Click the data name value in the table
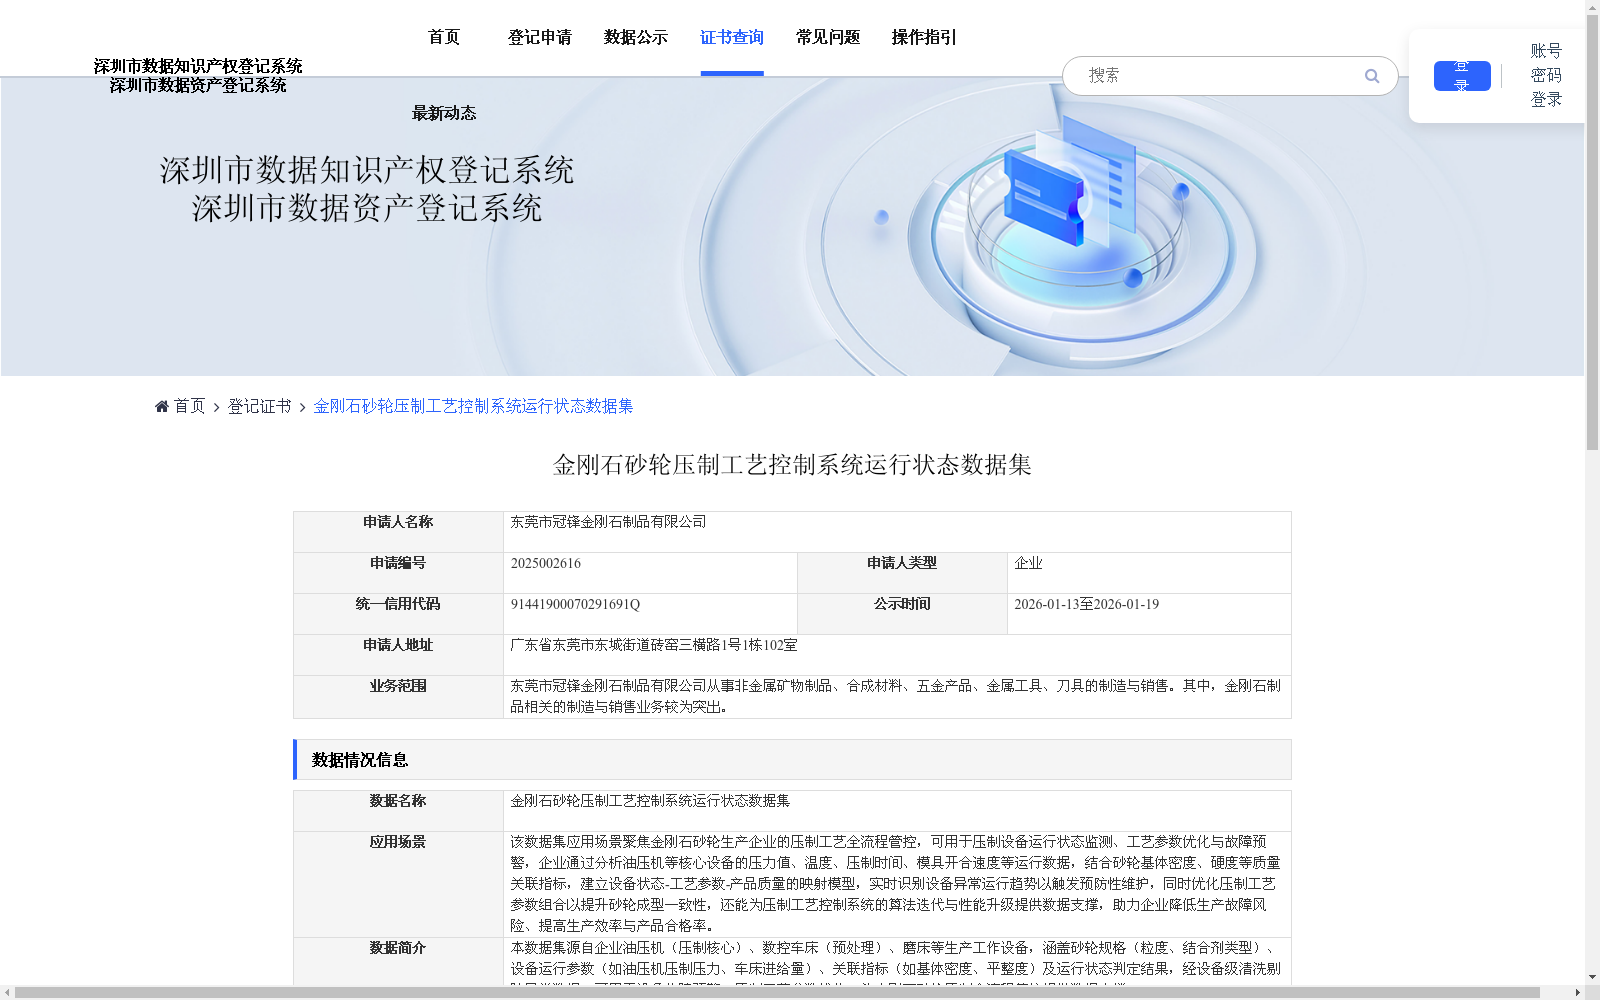Image resolution: width=1600 pixels, height=1000 pixels. click(650, 801)
